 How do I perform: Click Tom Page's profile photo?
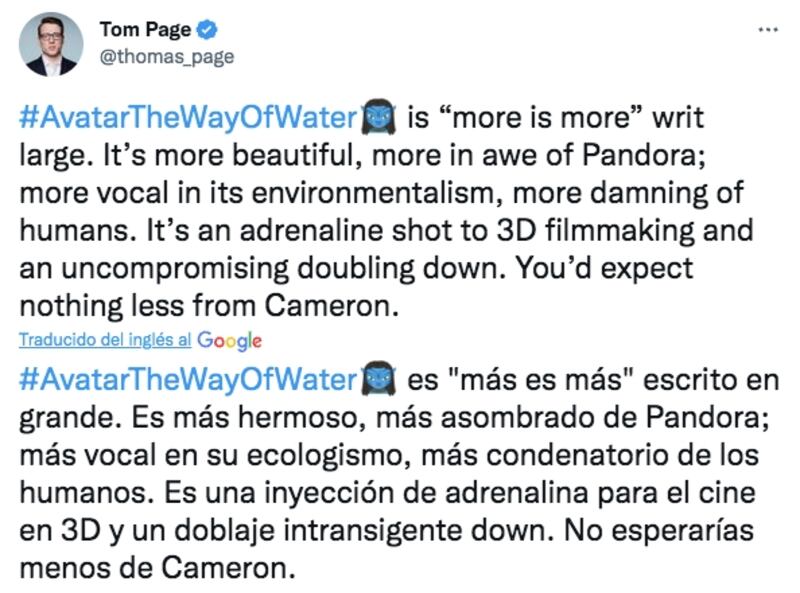point(53,43)
